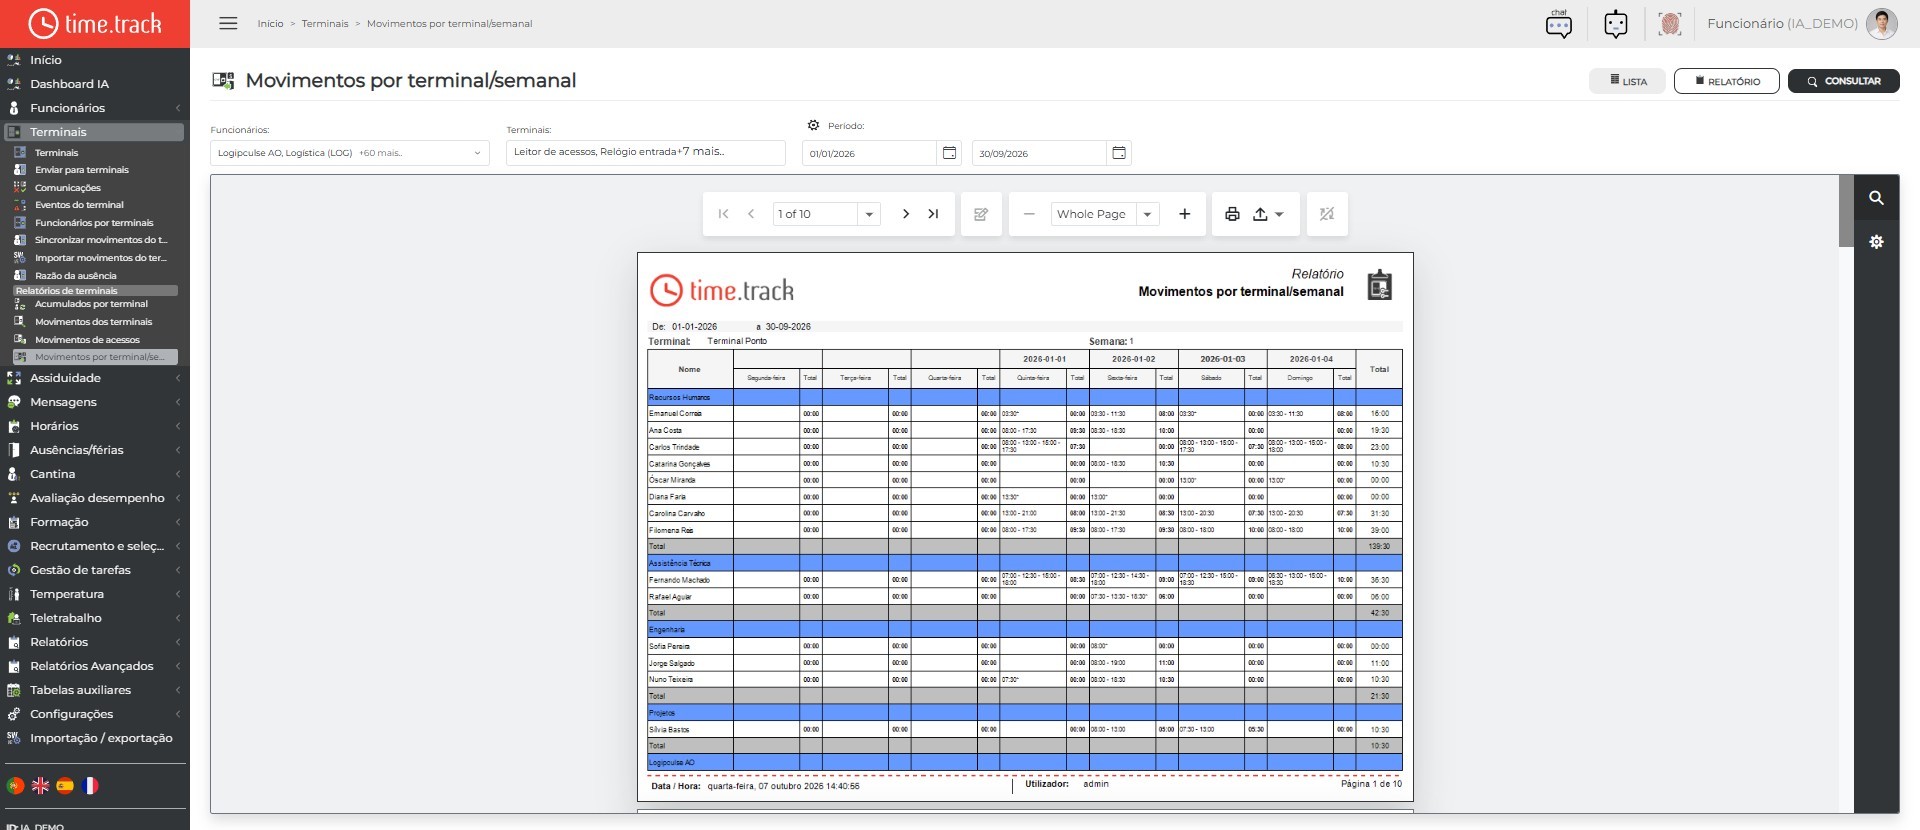Expand the Horários sidebar menu

[94, 426]
